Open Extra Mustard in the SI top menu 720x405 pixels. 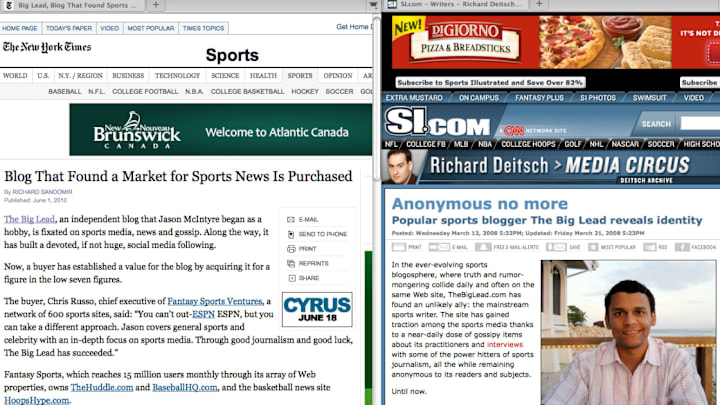[414, 98]
